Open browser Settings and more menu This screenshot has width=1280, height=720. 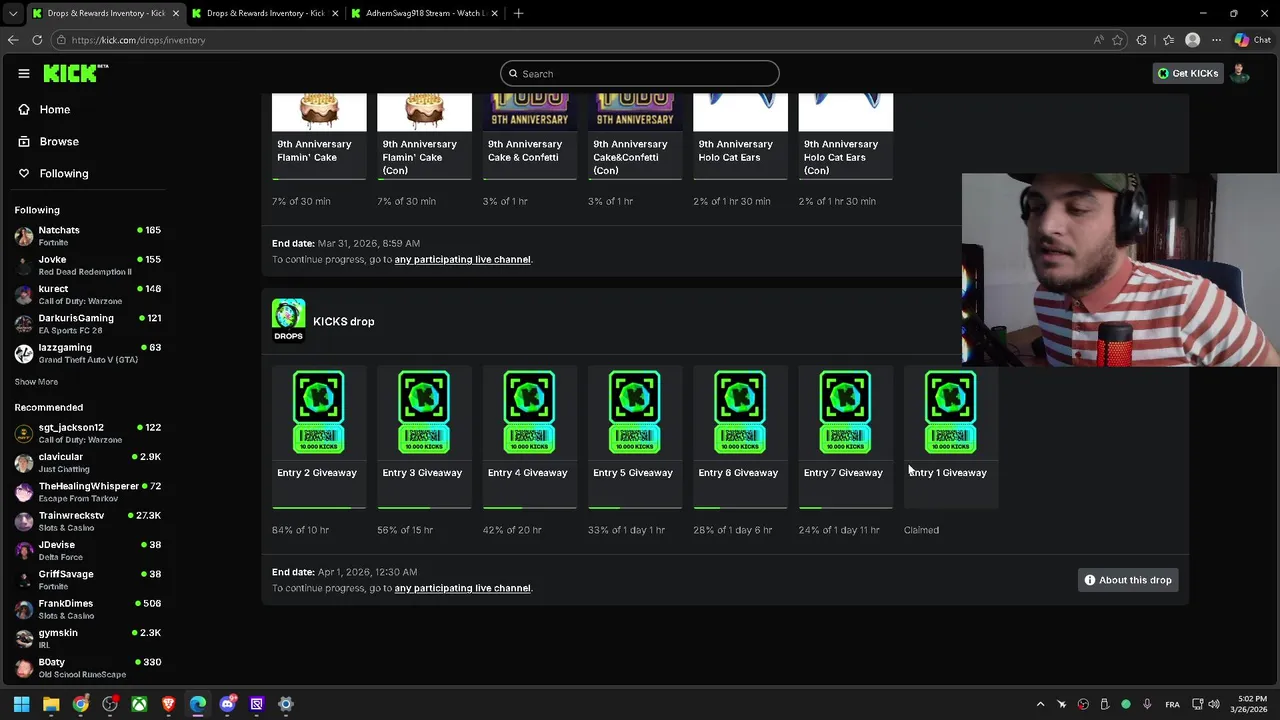point(1216,40)
